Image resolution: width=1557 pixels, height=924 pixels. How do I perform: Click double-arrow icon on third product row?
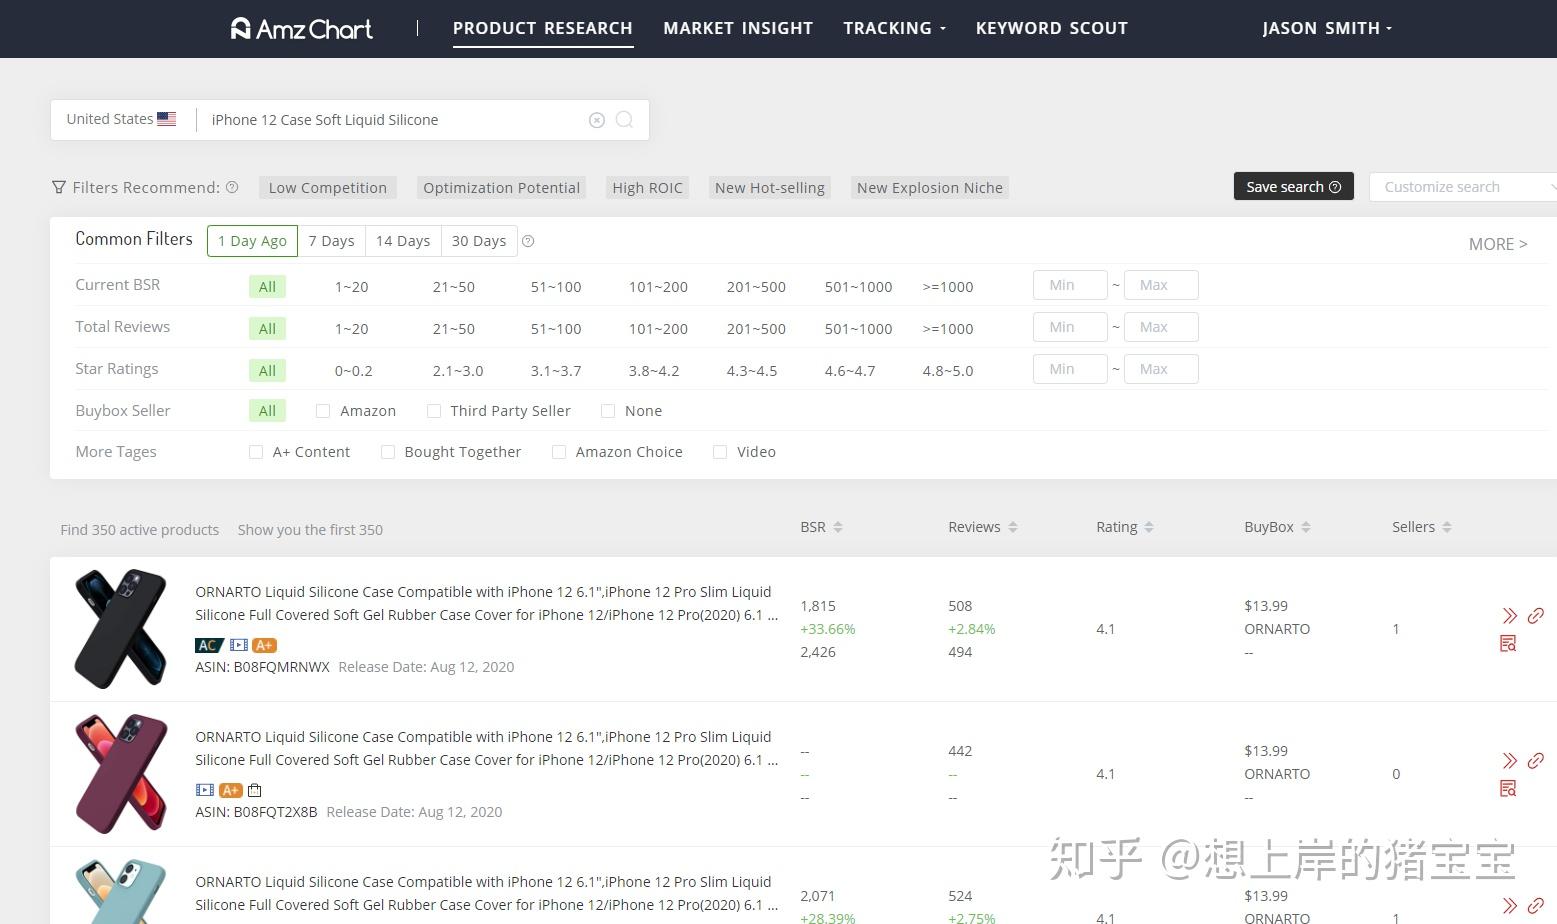(1510, 906)
